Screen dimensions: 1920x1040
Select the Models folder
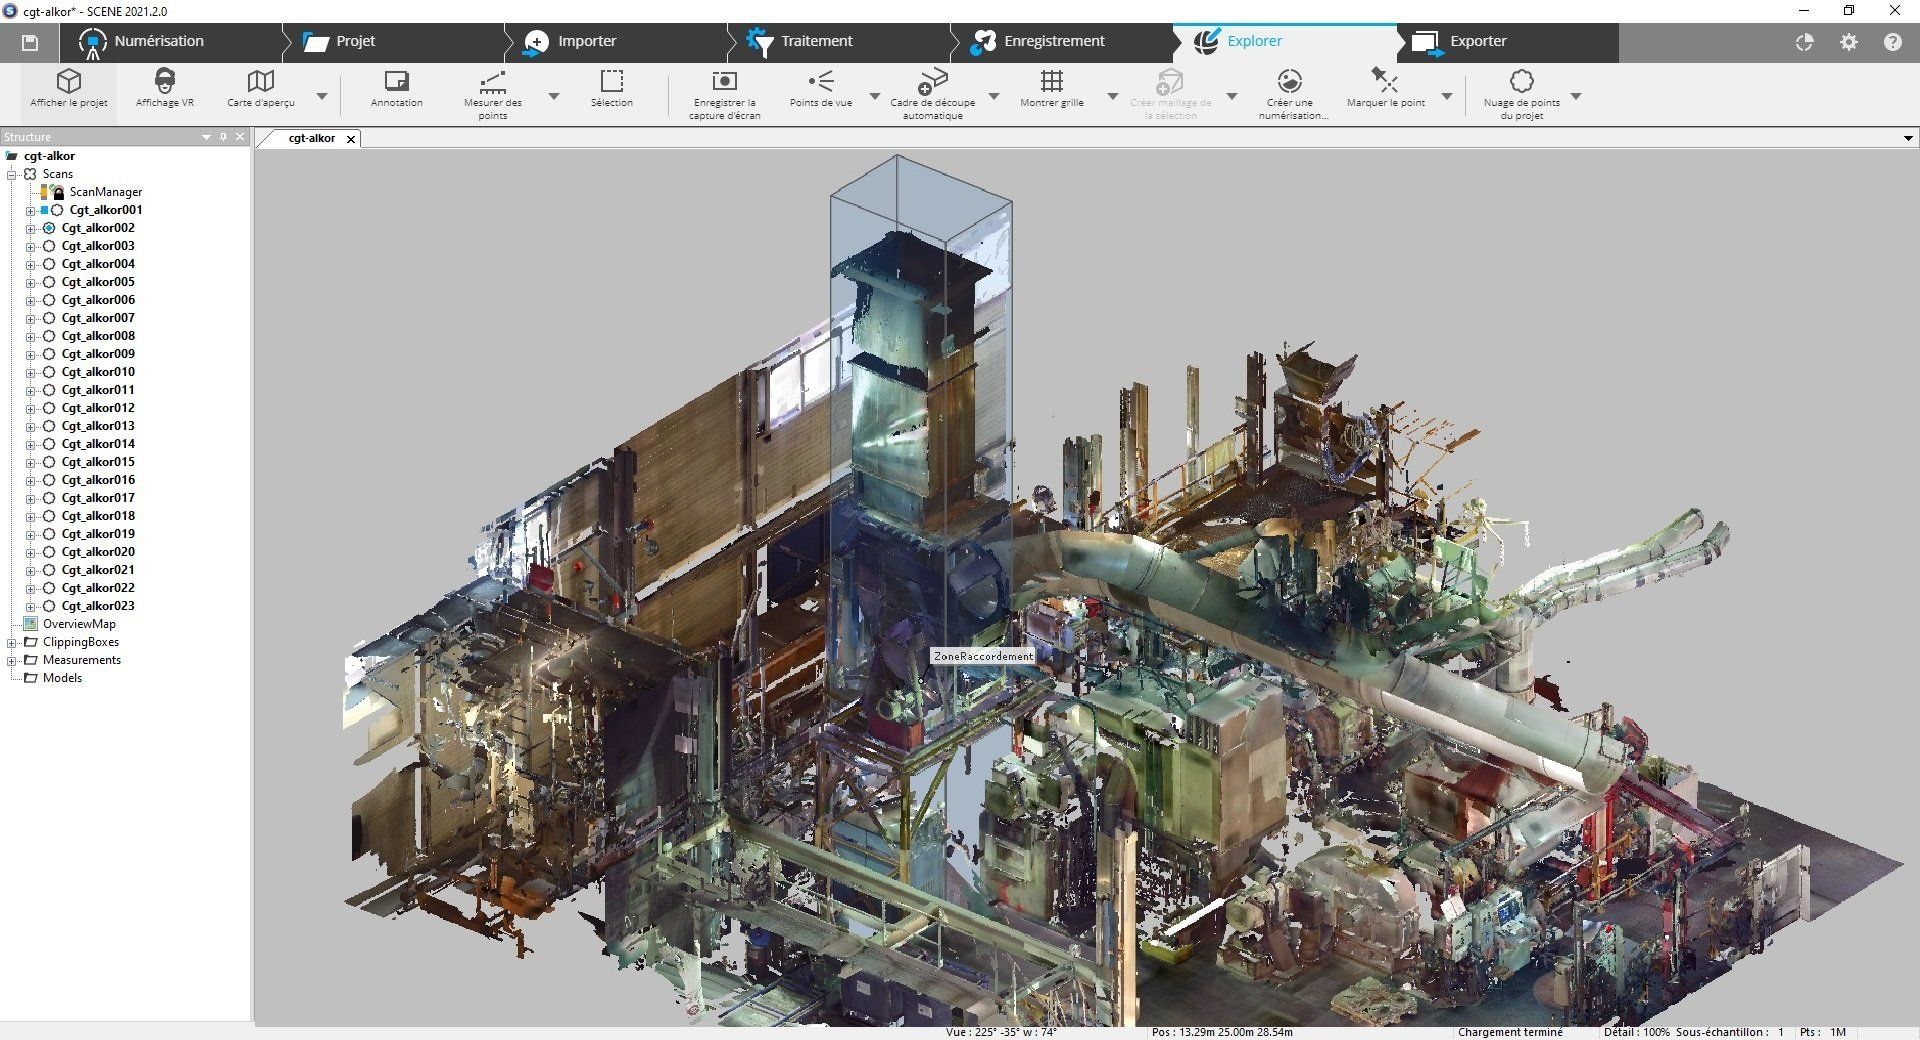(x=62, y=678)
